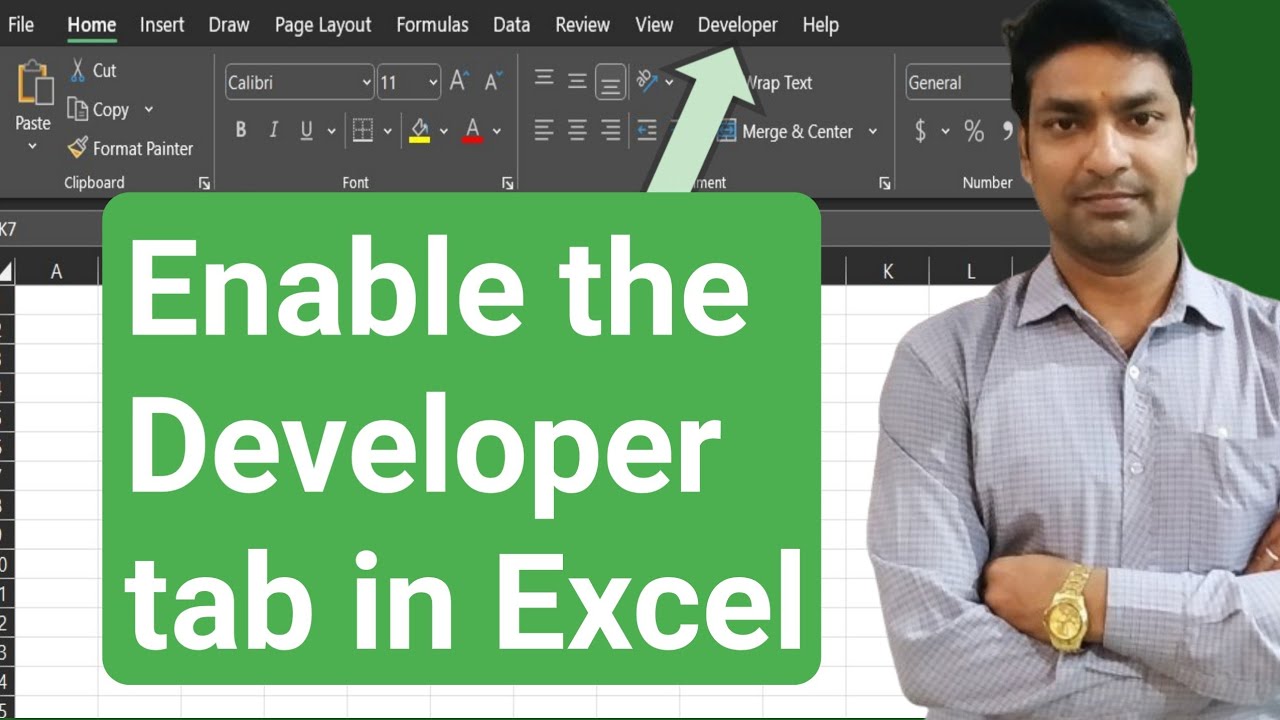Switch to the Page Layout tab
1280x720 pixels.
[323, 25]
